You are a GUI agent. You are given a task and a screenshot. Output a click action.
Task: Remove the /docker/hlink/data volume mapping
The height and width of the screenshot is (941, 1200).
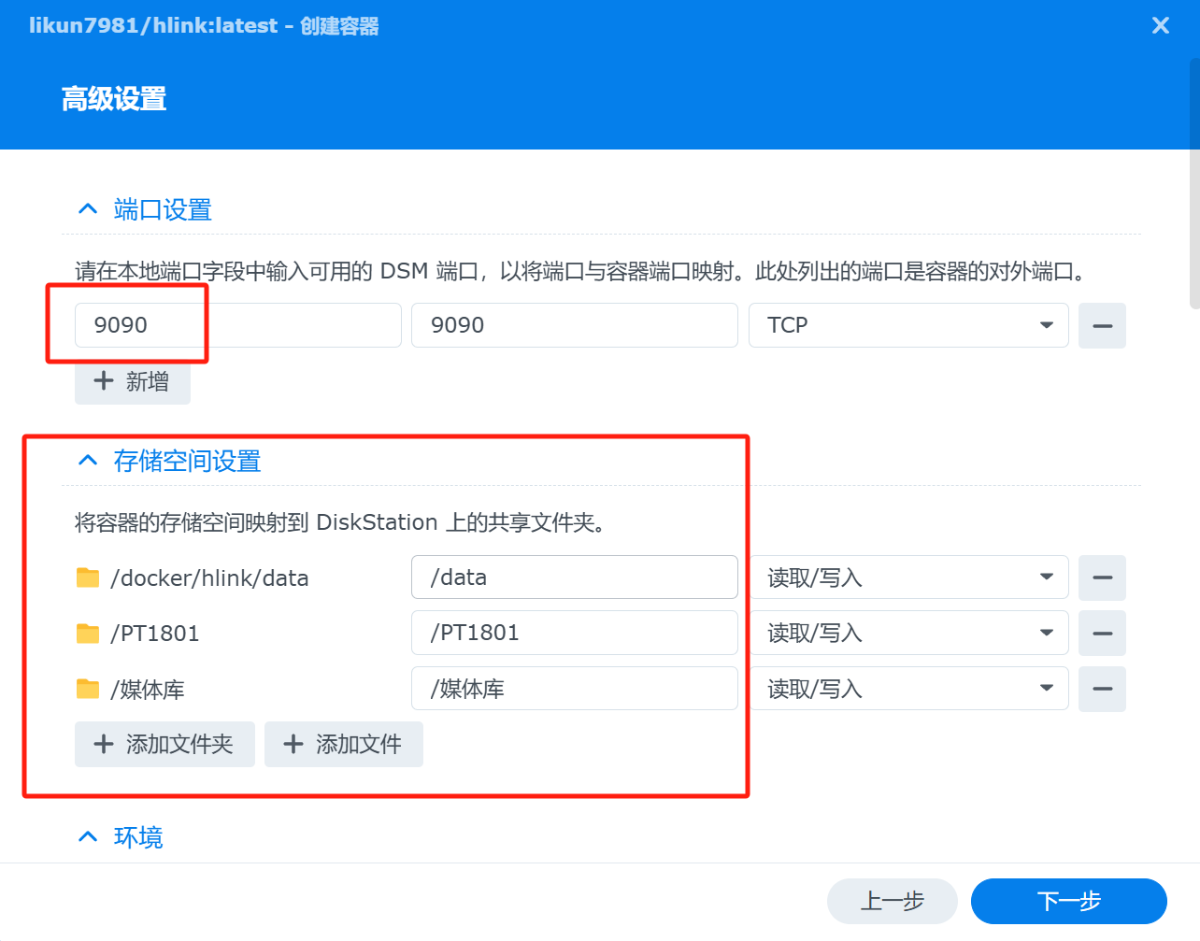pyautogui.click(x=1101, y=577)
